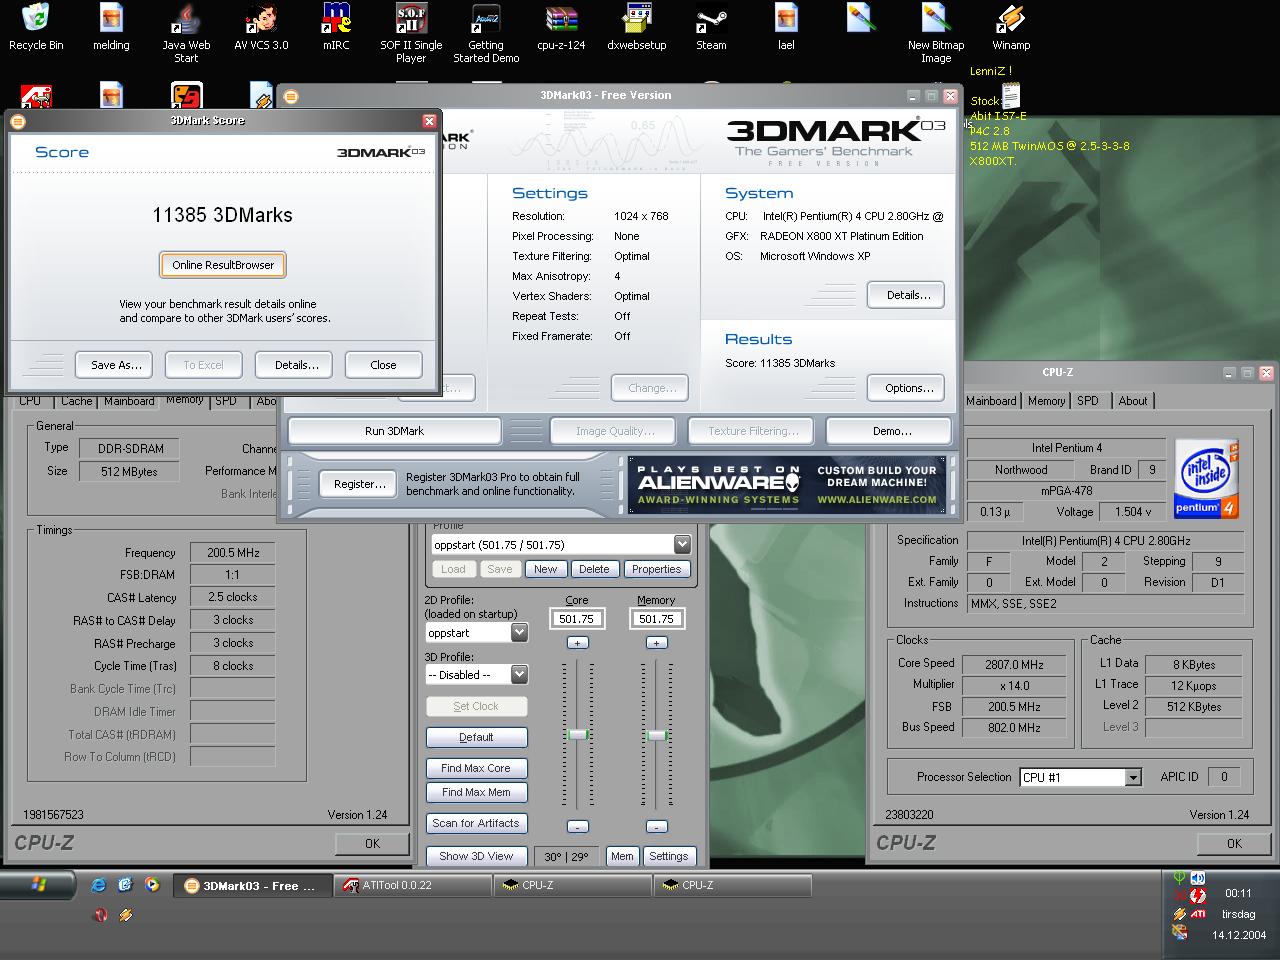Expand the oppstart profile dropdown in ATITool
This screenshot has height=960, width=1280.
pos(682,545)
